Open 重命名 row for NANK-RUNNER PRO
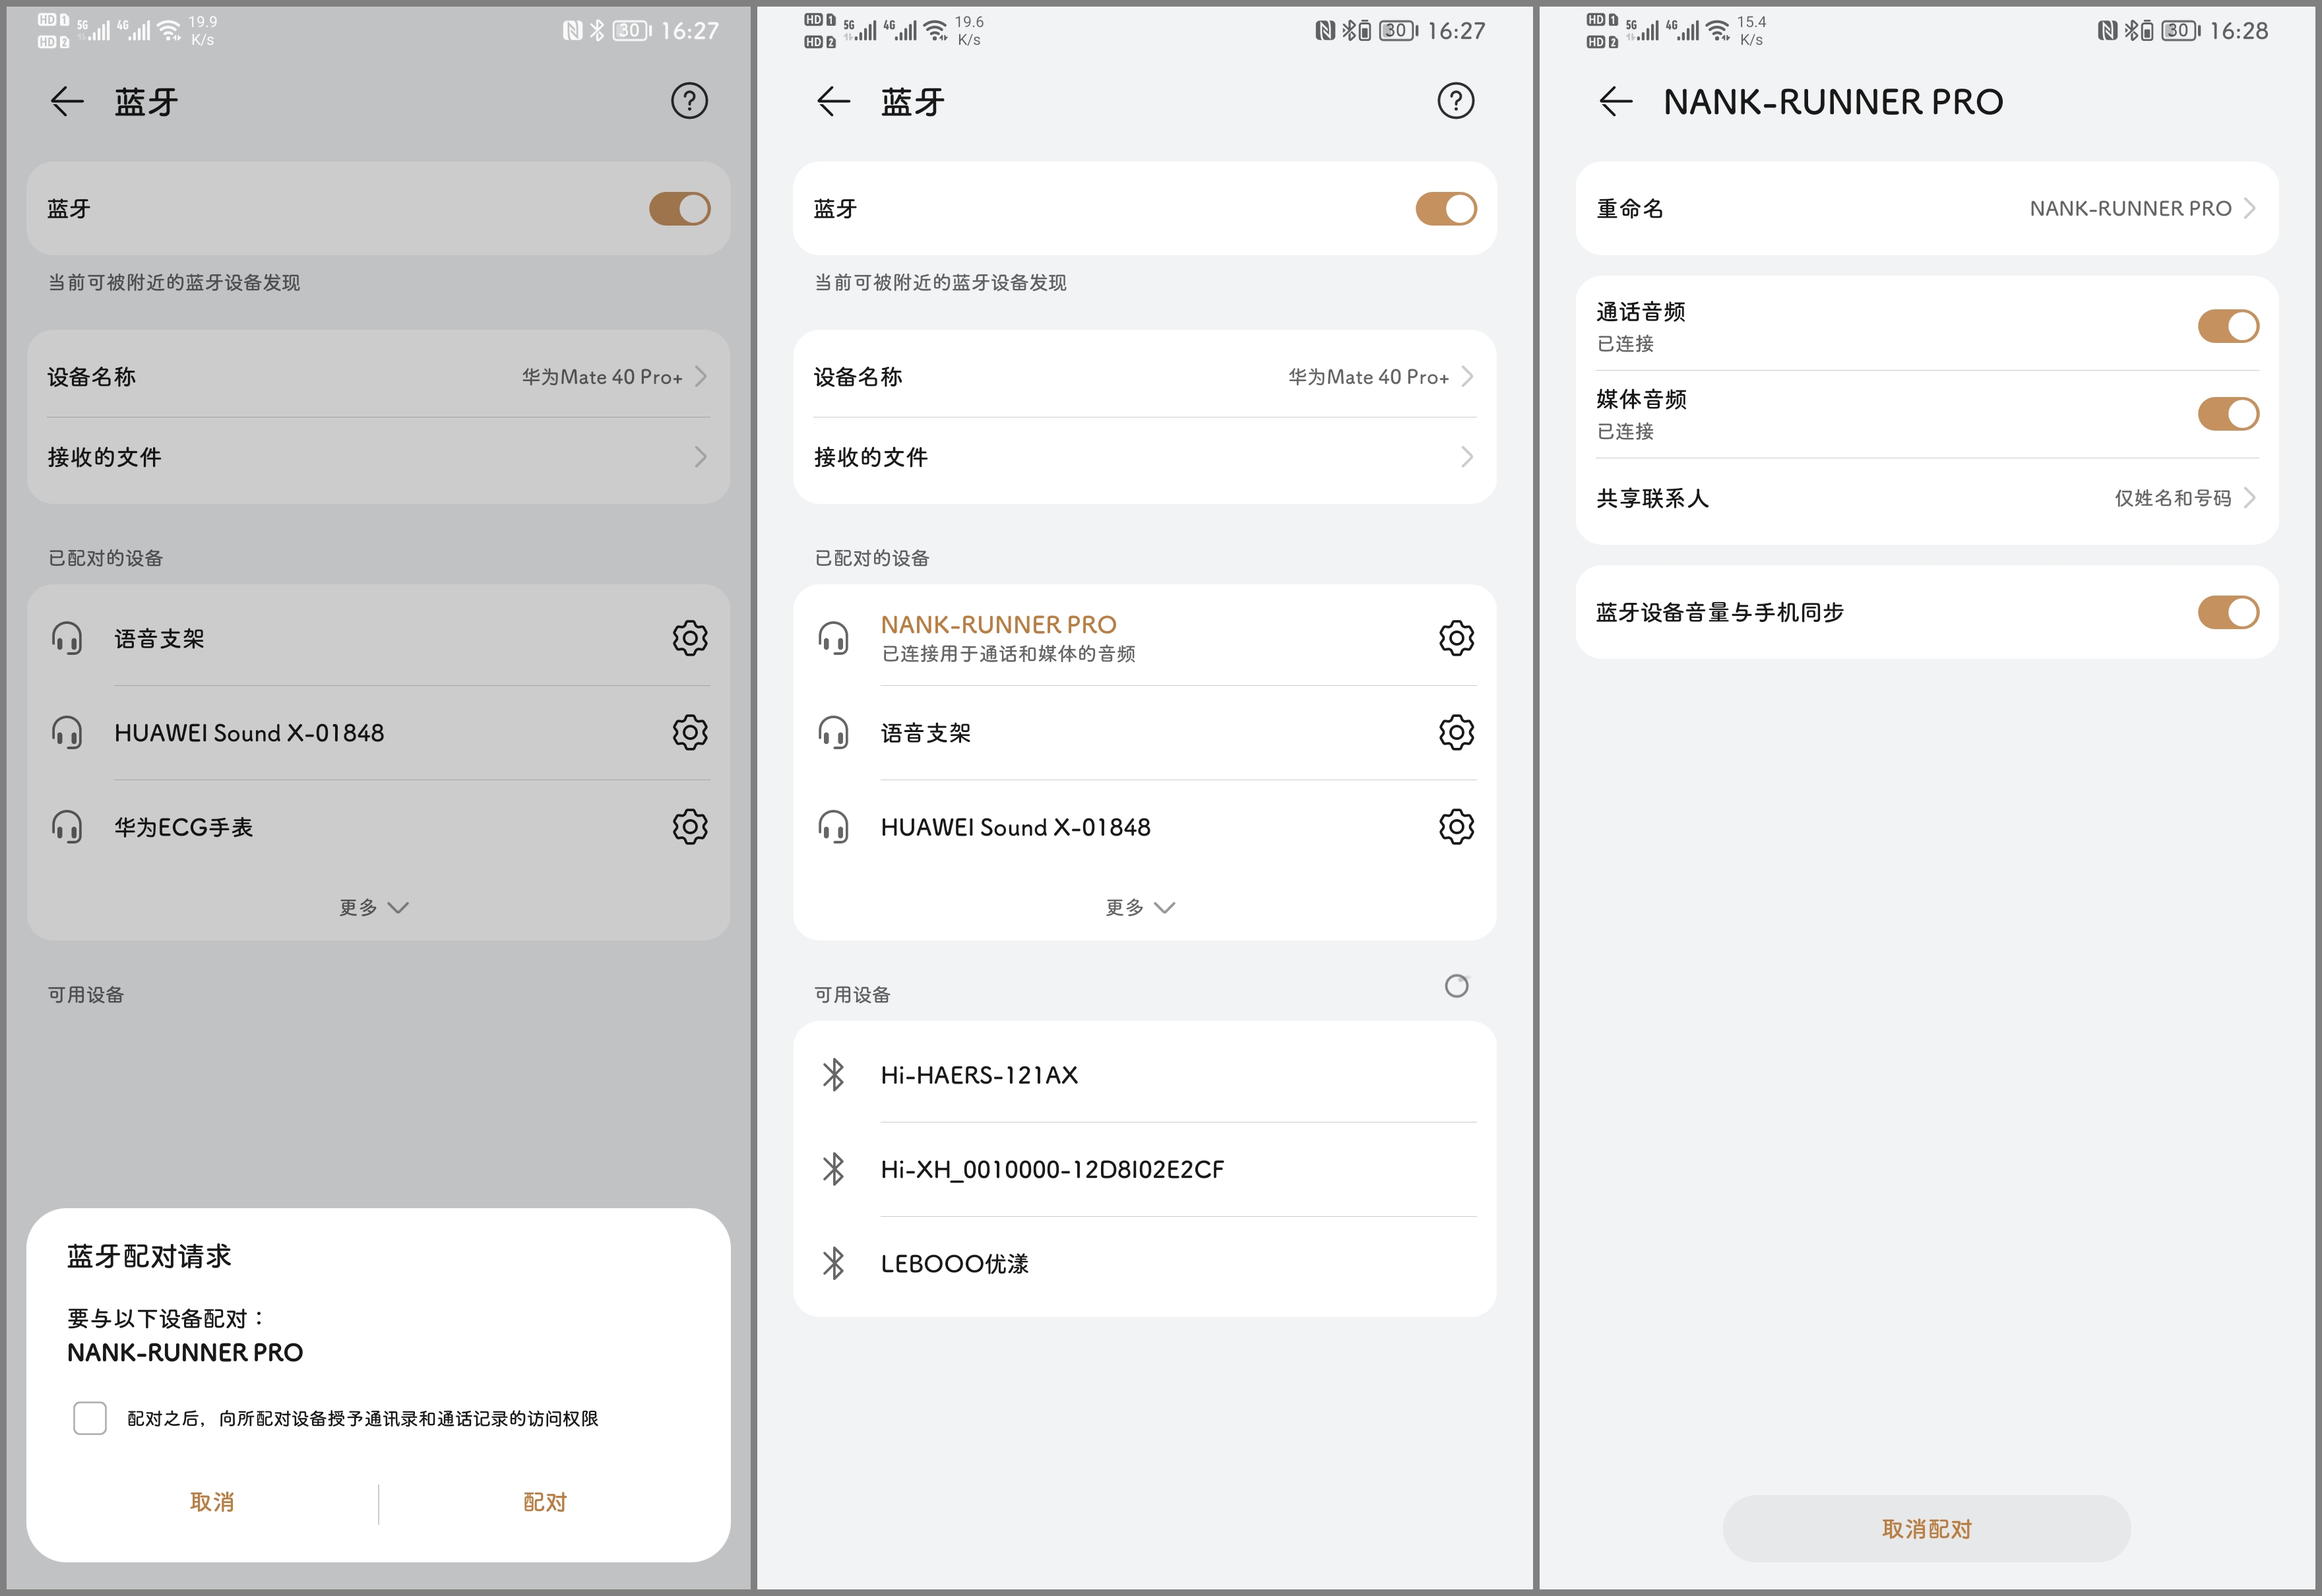 [x=1927, y=209]
